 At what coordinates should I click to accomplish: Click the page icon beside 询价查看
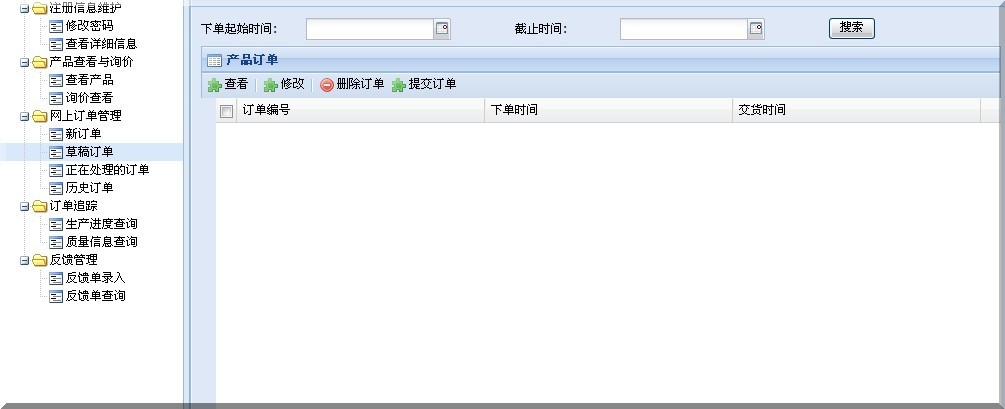pos(56,98)
